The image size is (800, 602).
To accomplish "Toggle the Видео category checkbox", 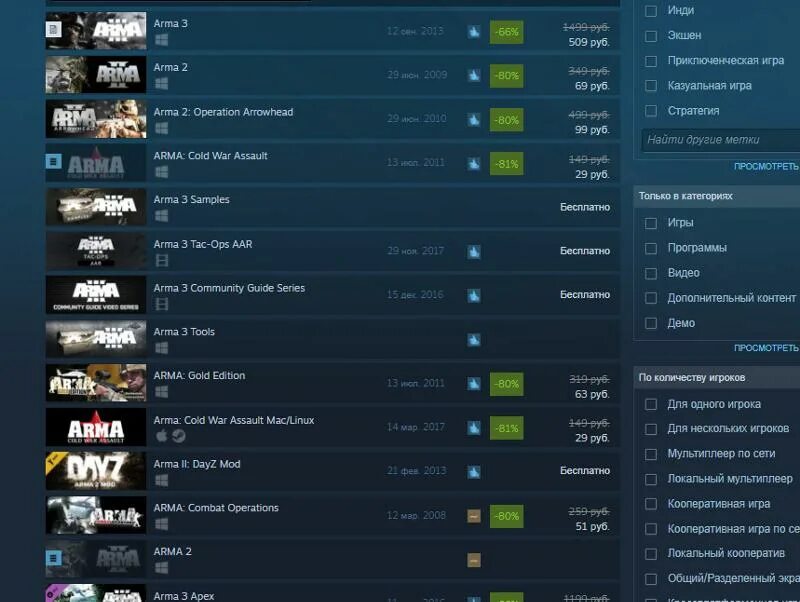I will tap(651, 273).
